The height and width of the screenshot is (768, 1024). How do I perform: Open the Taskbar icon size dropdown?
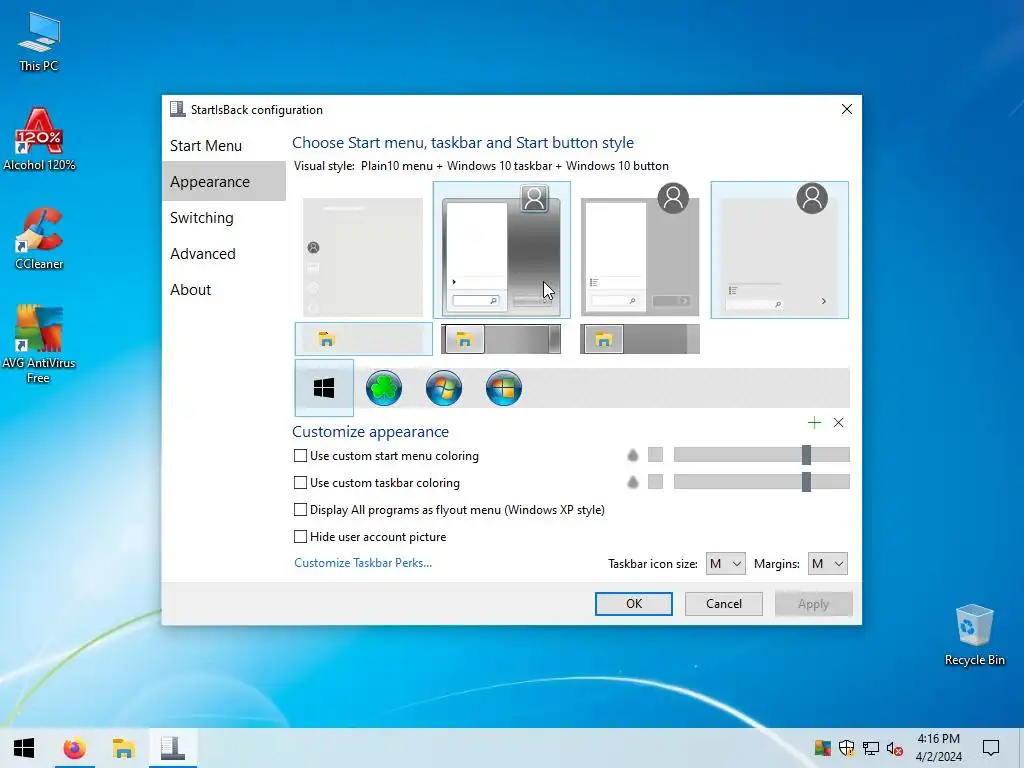[x=725, y=564]
